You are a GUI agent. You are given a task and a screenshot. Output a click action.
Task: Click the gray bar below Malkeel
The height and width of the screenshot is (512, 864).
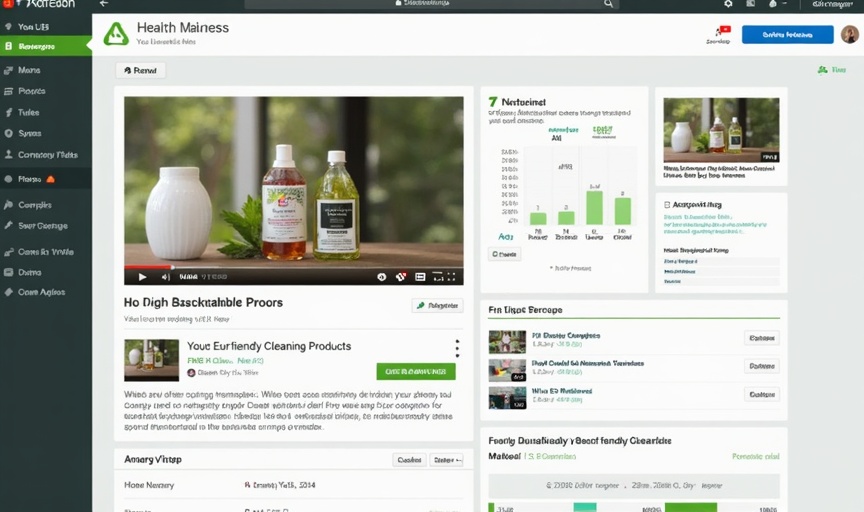coord(634,486)
